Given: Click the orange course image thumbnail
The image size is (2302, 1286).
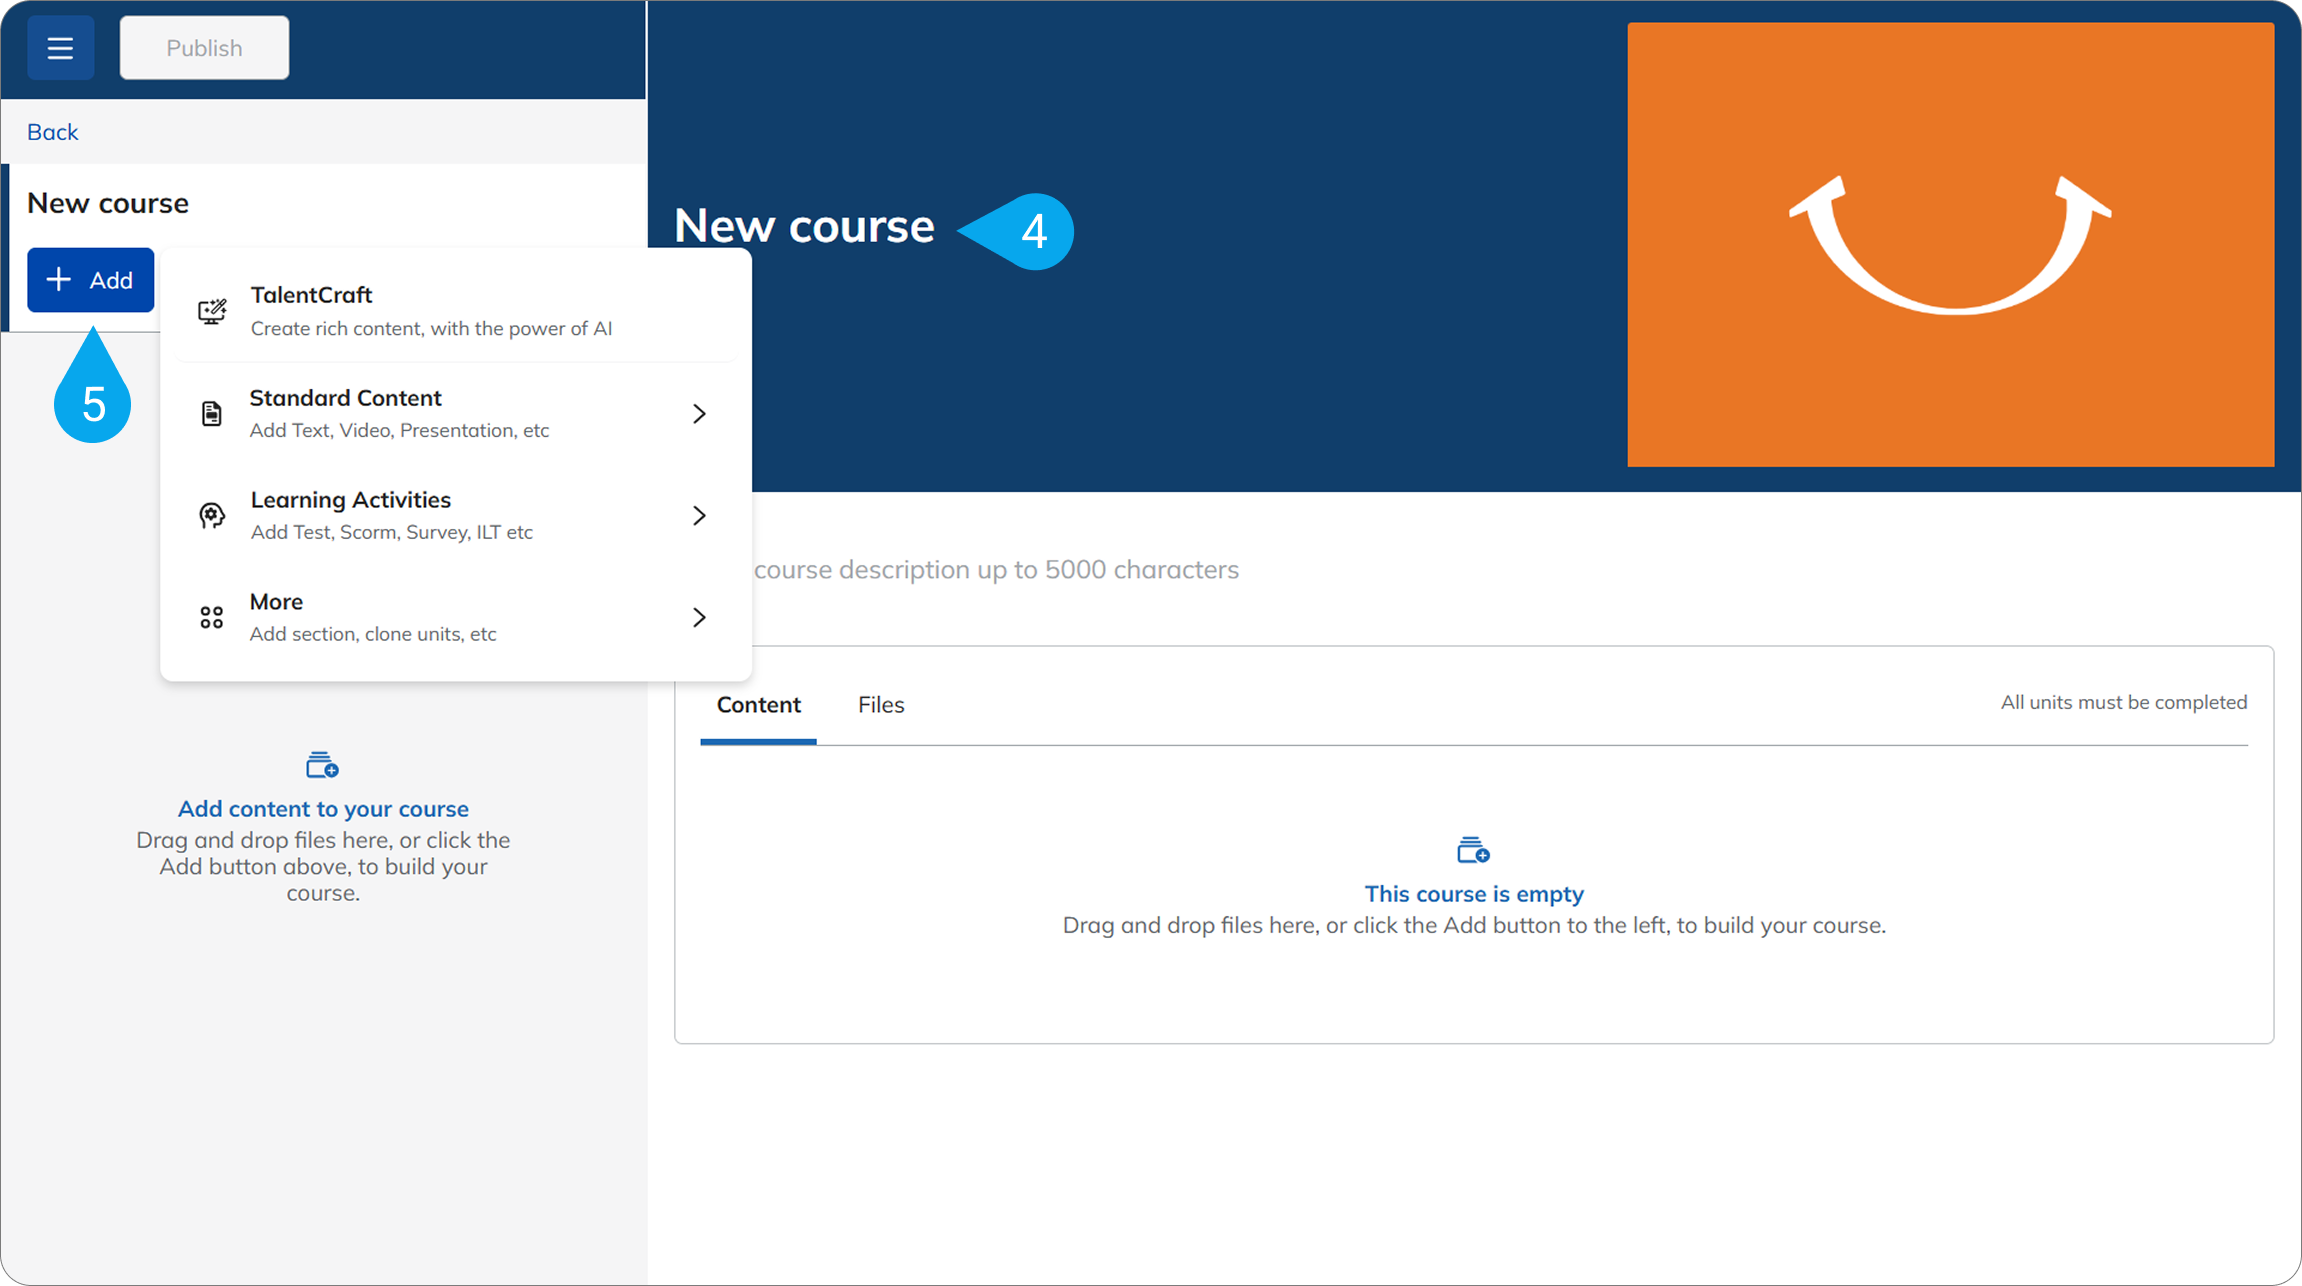Looking at the screenshot, I should 1950,245.
